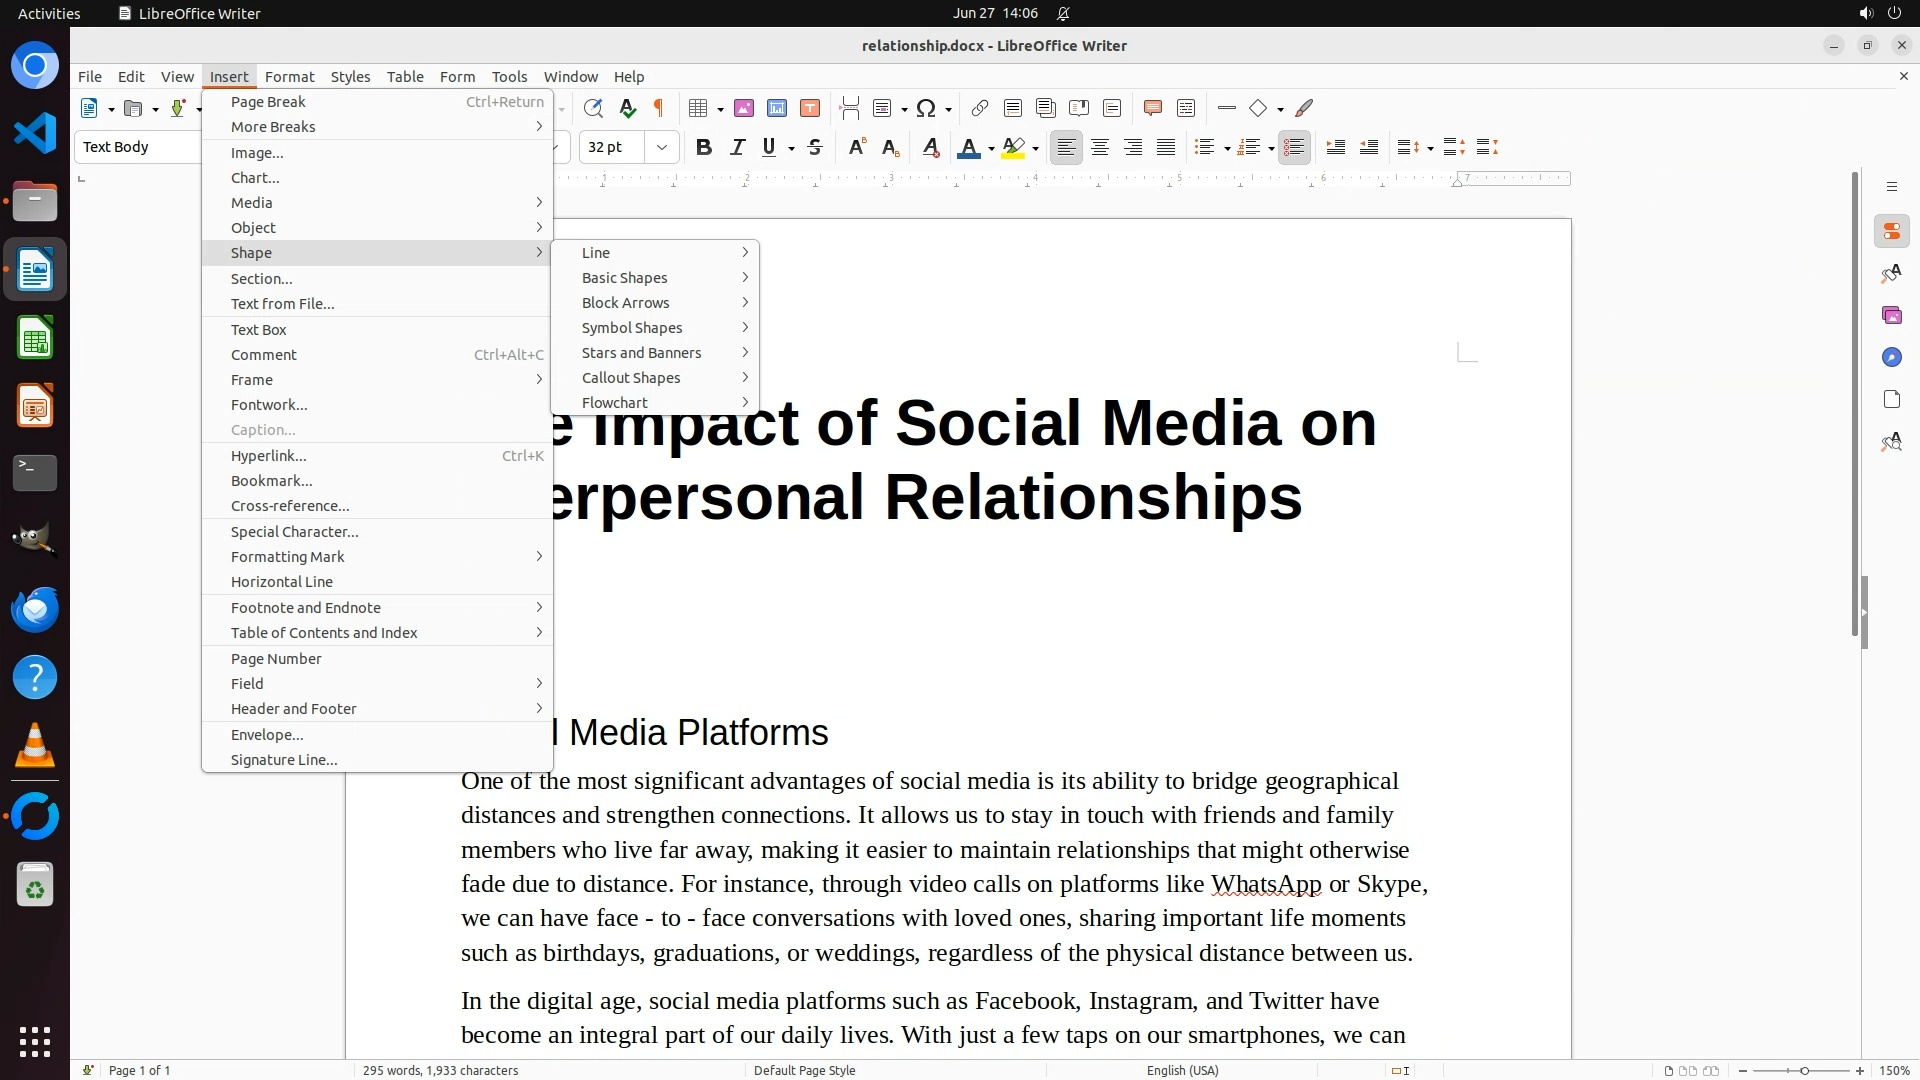The image size is (1920, 1080).
Task: Click the clear direct formatting icon
Action: pos(931,148)
